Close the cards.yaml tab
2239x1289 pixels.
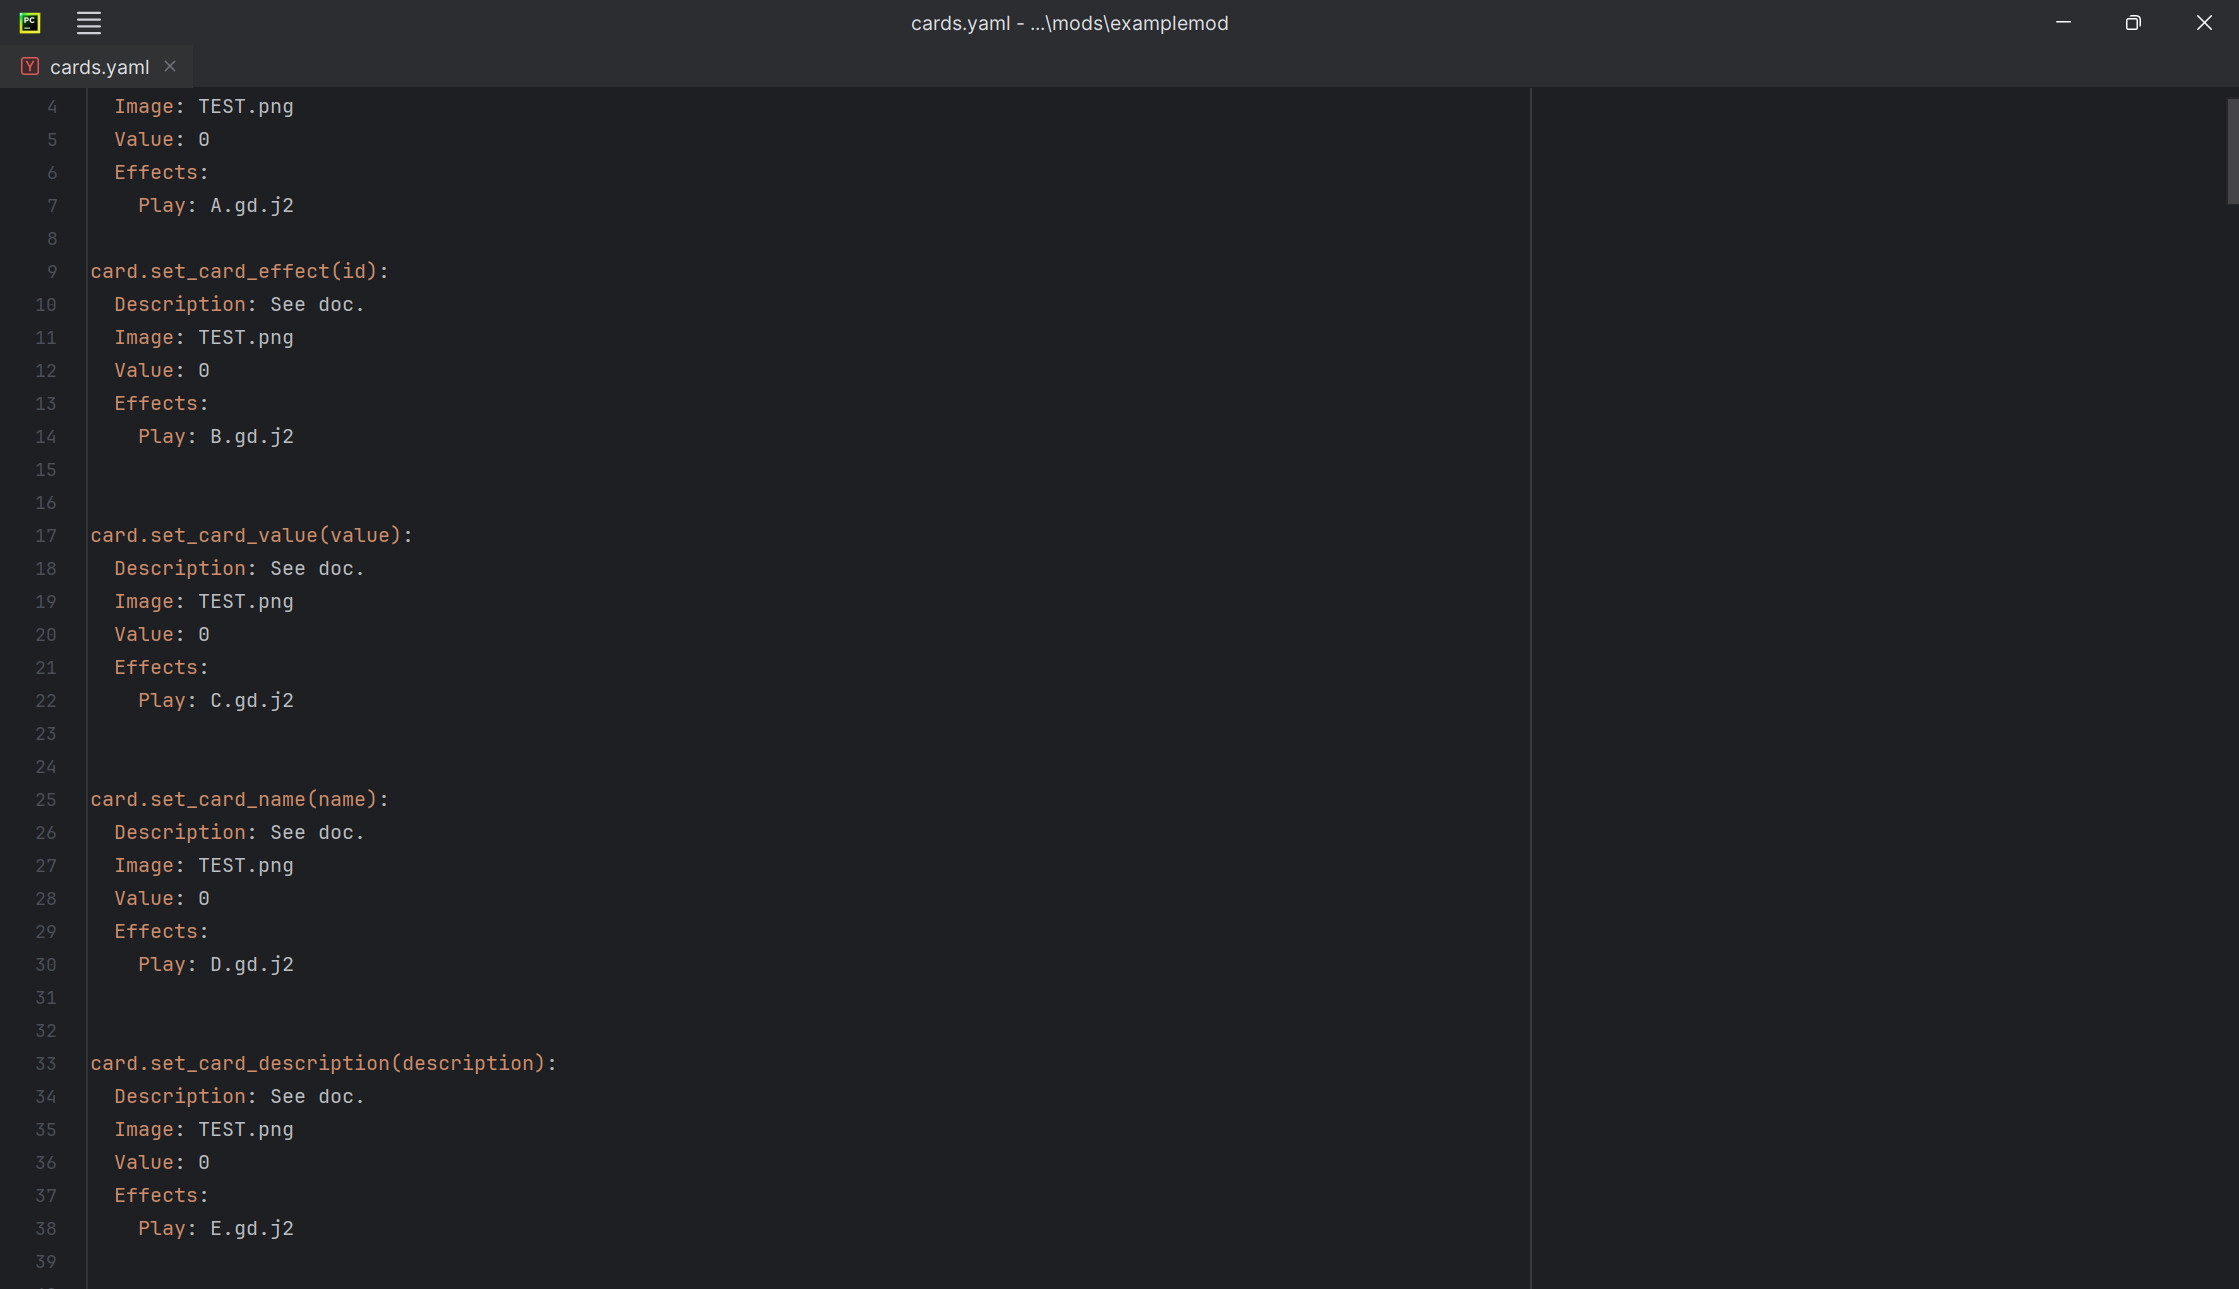pos(169,66)
